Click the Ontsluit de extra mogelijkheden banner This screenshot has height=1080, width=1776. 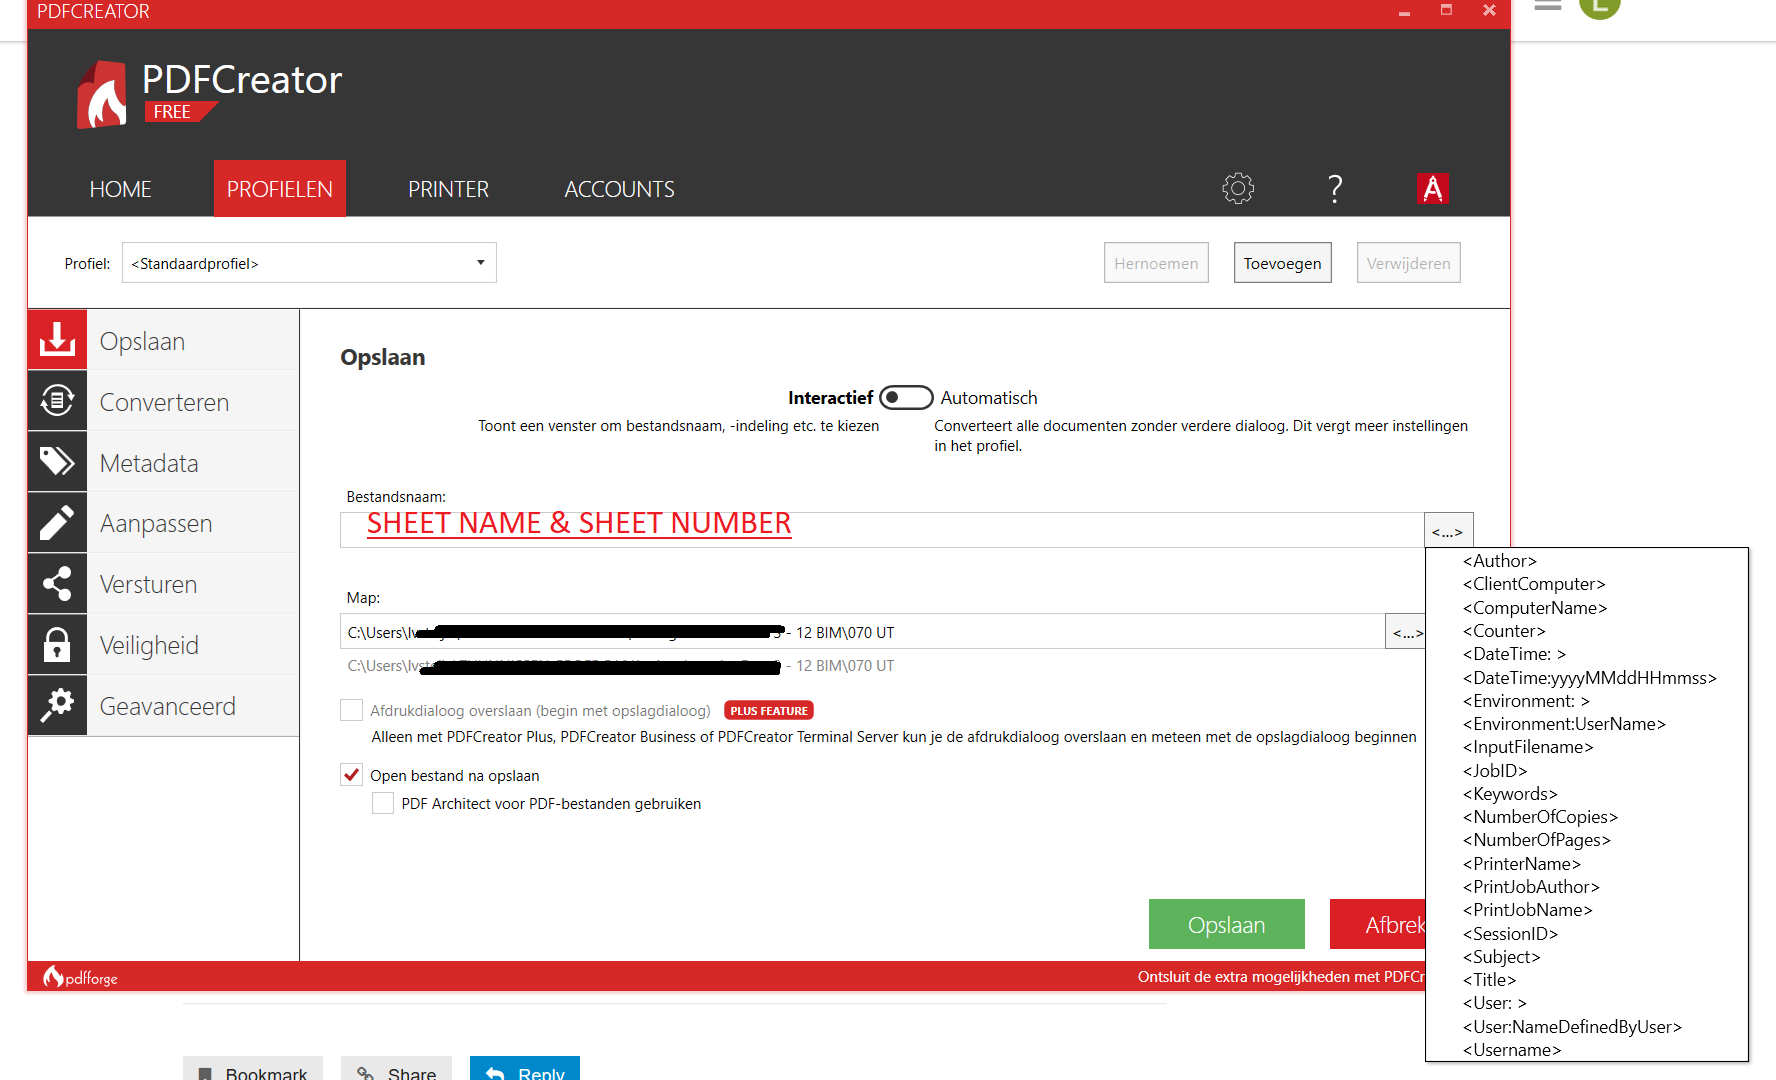(x=1281, y=977)
